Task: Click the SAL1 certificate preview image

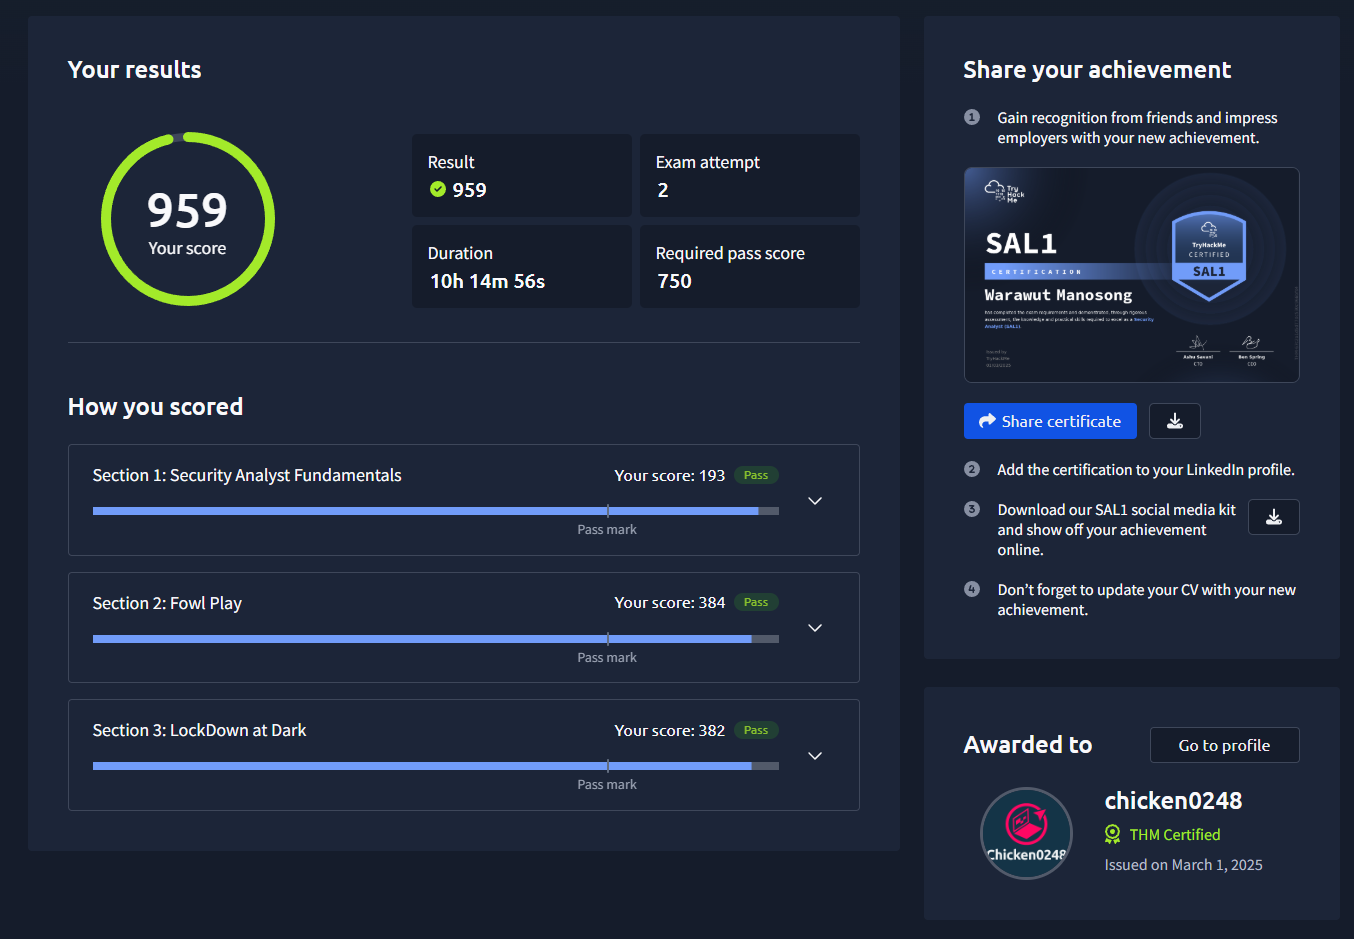Action: pyautogui.click(x=1131, y=275)
